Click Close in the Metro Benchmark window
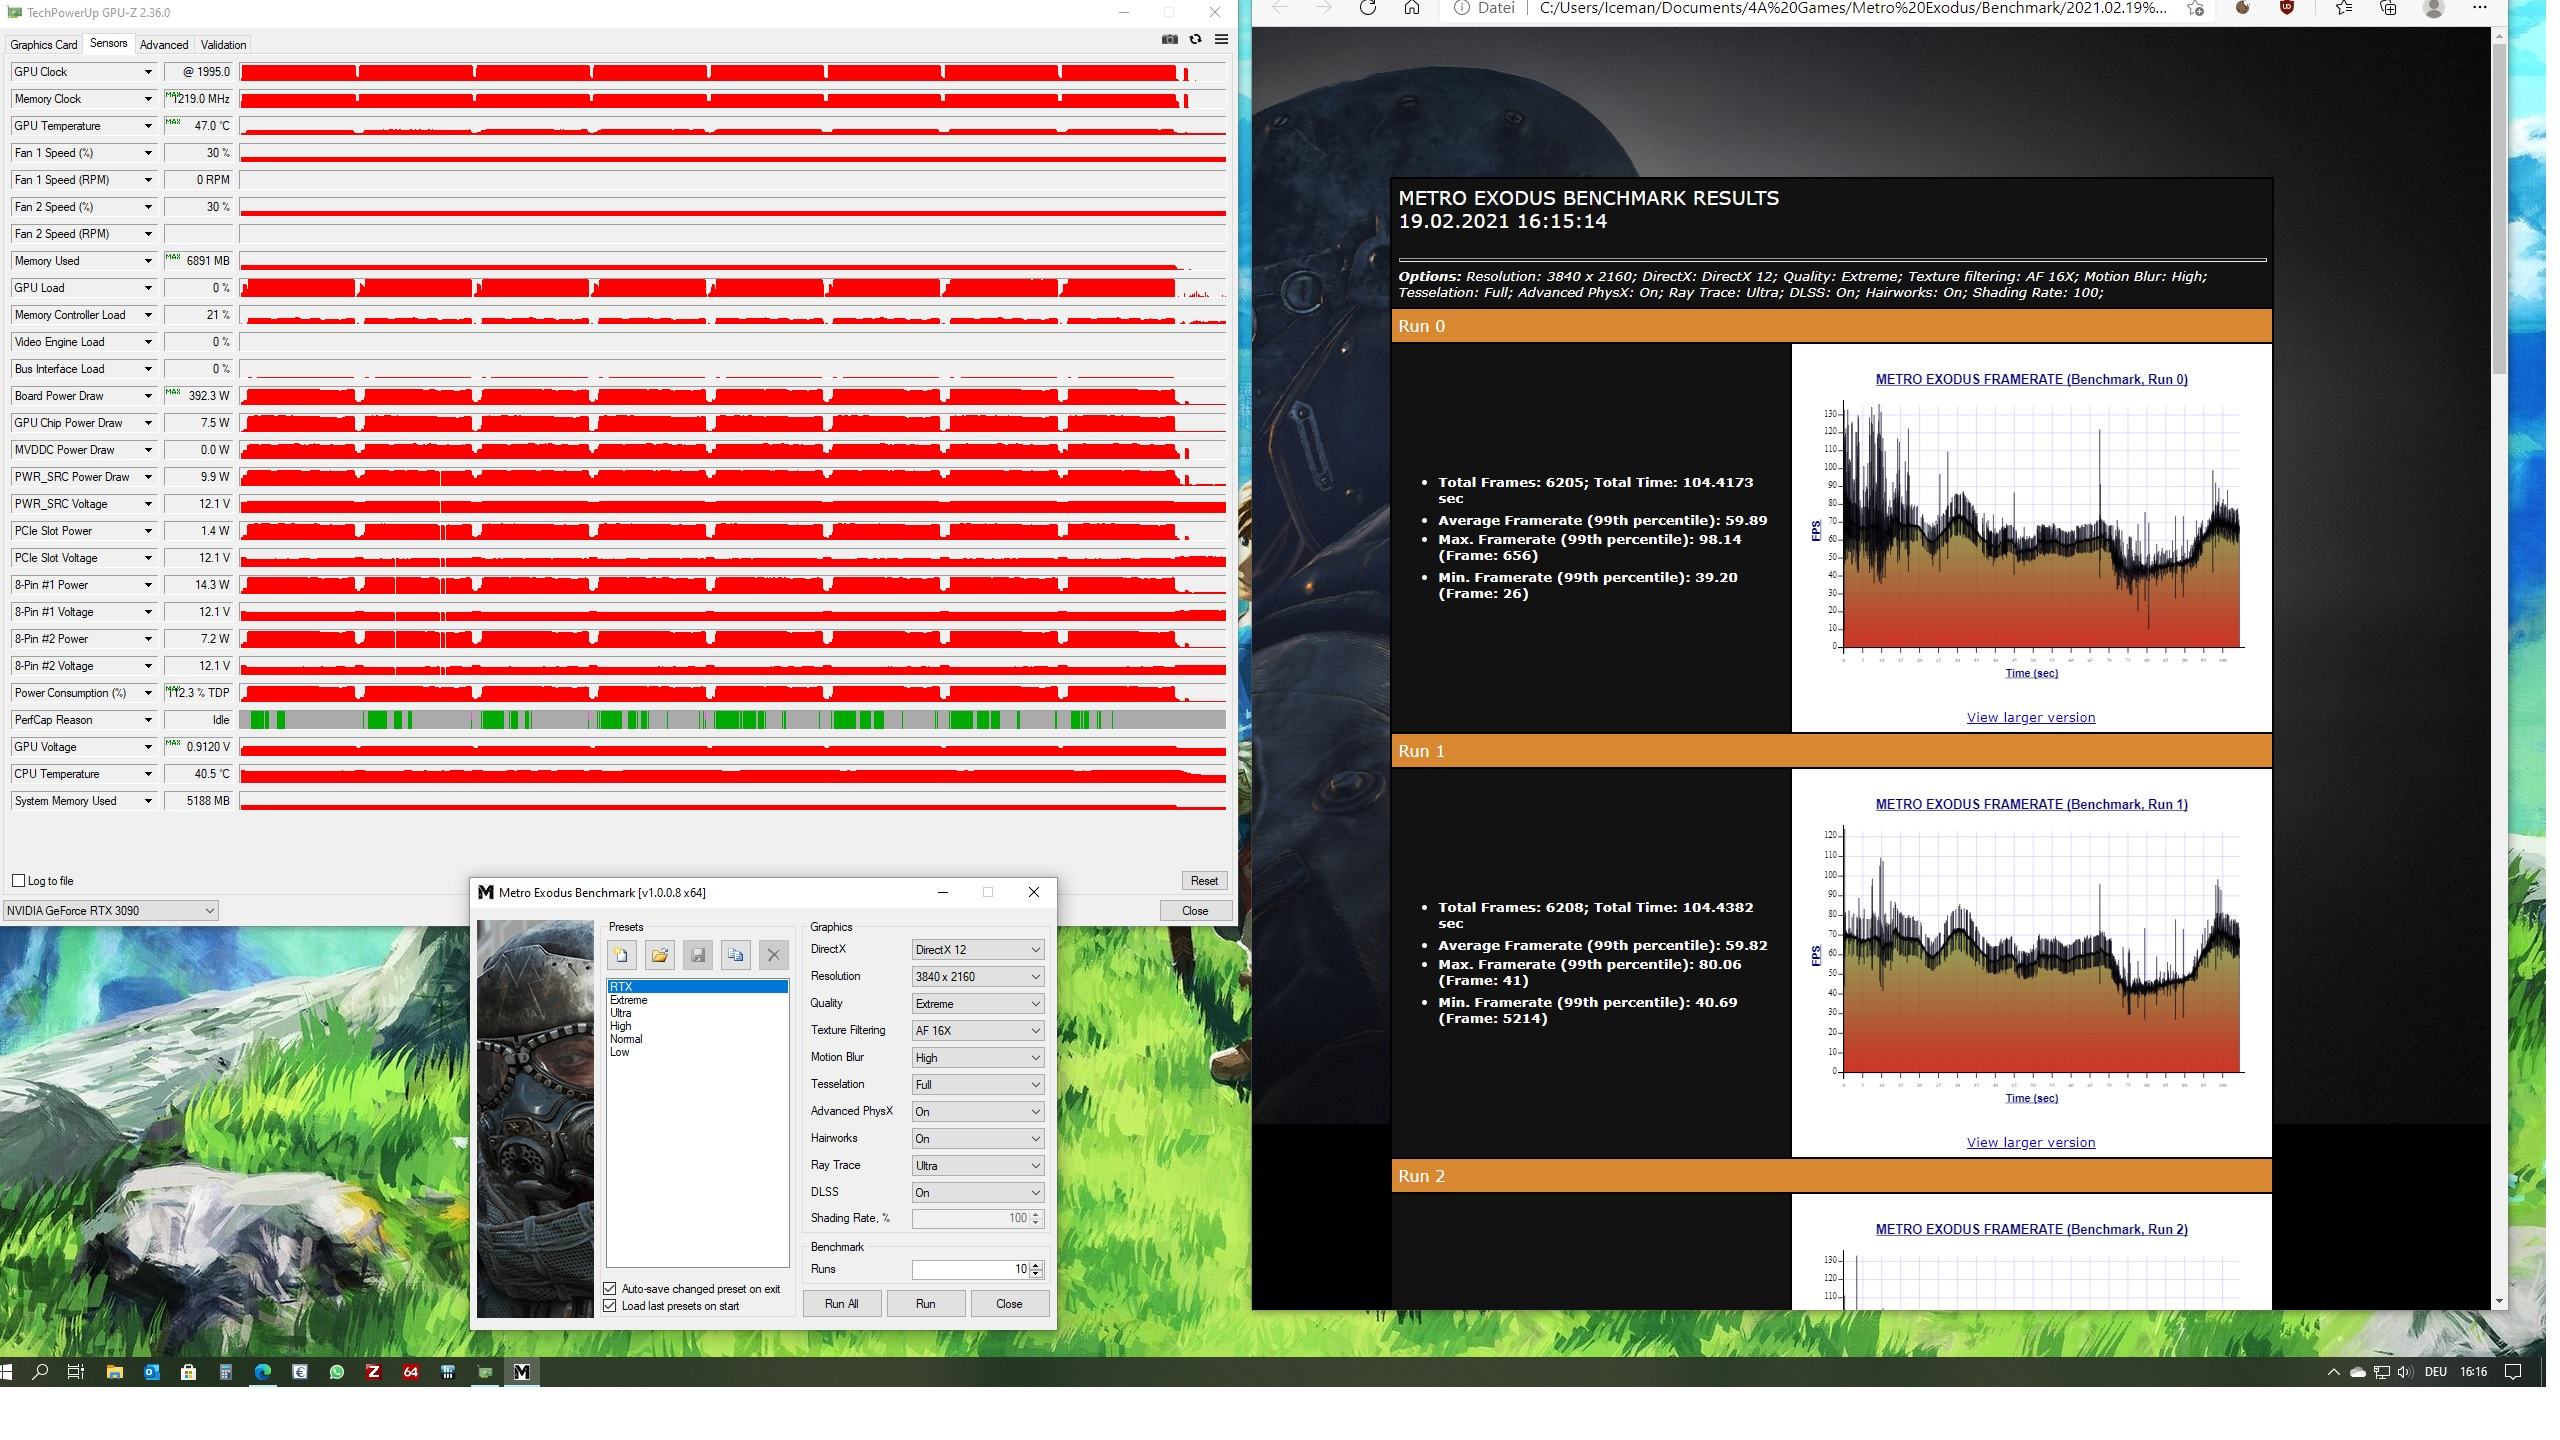2560x1440 pixels. [x=1009, y=1304]
